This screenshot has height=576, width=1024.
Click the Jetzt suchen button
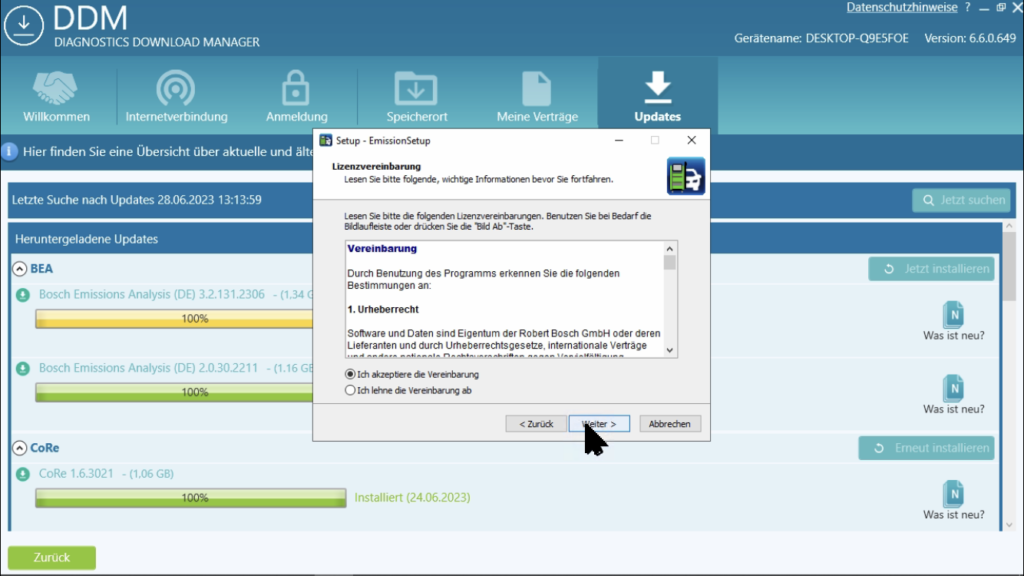[961, 200]
